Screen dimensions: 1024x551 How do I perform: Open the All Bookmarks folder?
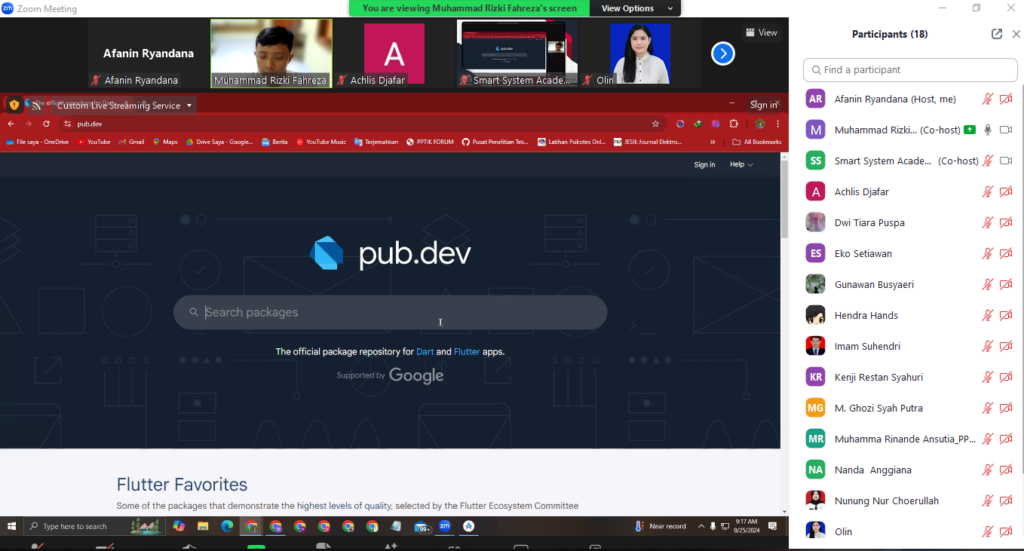pyautogui.click(x=757, y=142)
